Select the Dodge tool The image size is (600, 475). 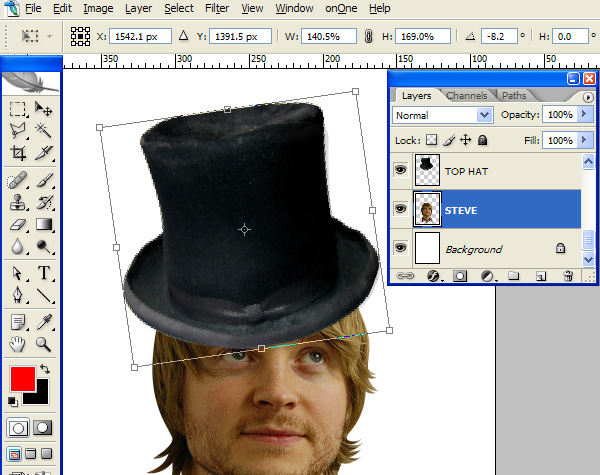click(43, 246)
